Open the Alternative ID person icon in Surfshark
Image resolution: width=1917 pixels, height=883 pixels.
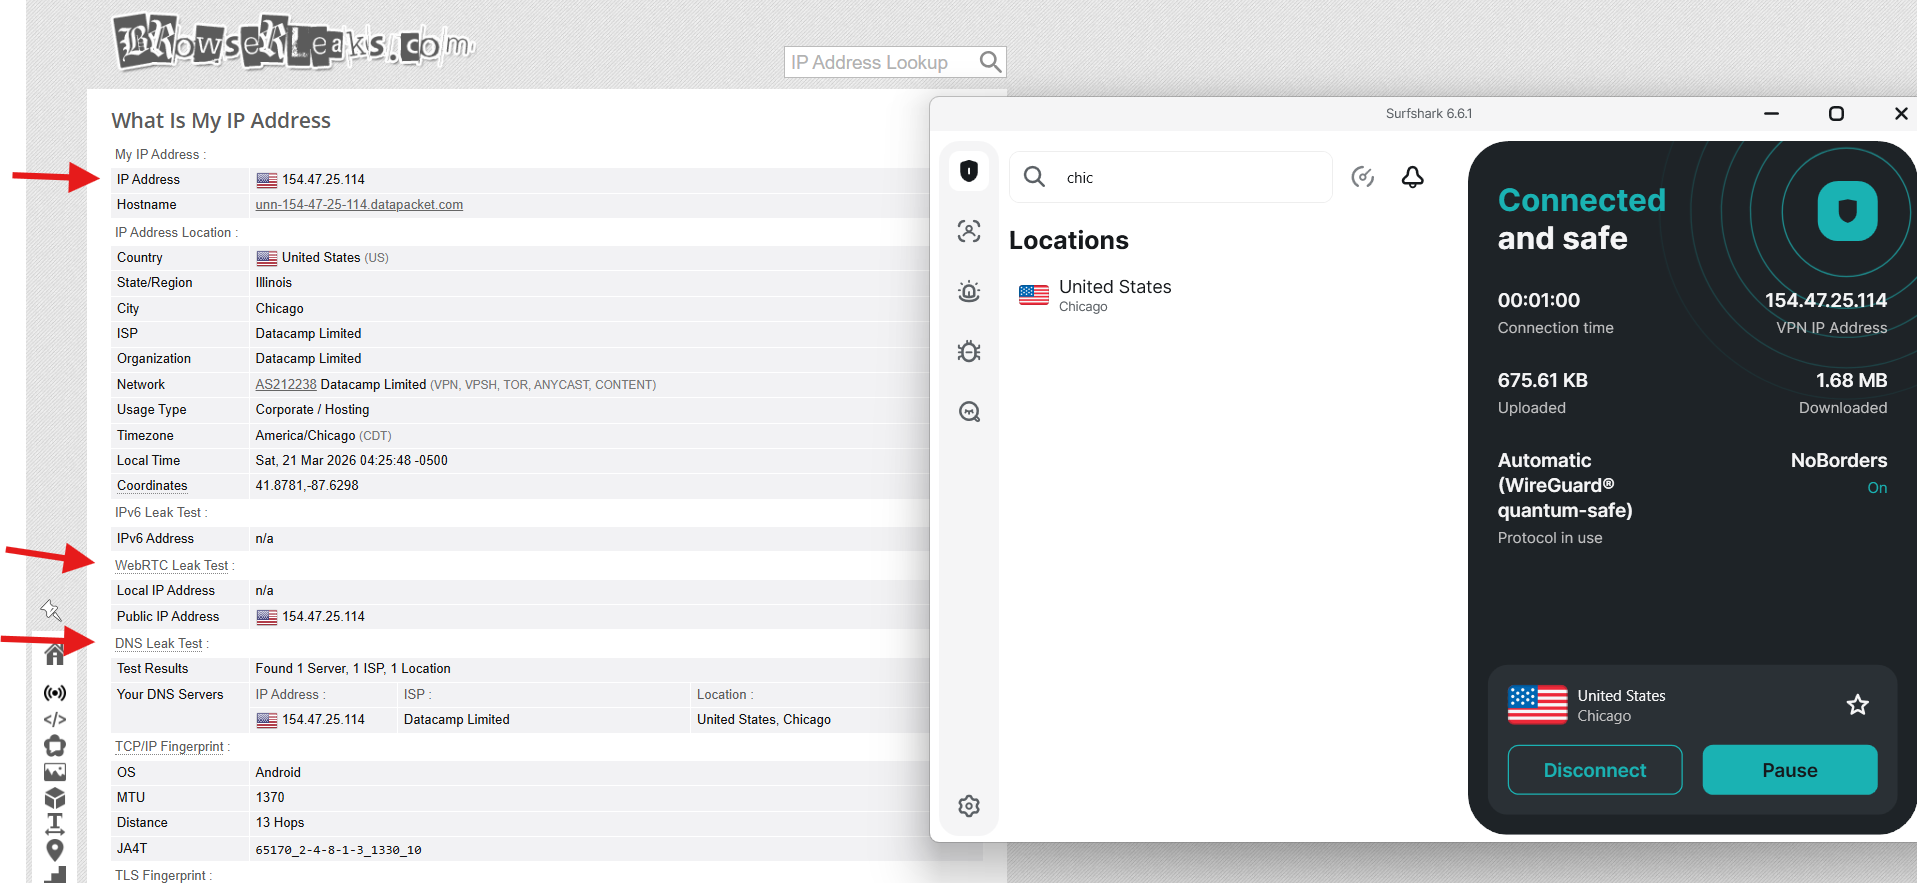pos(968,231)
